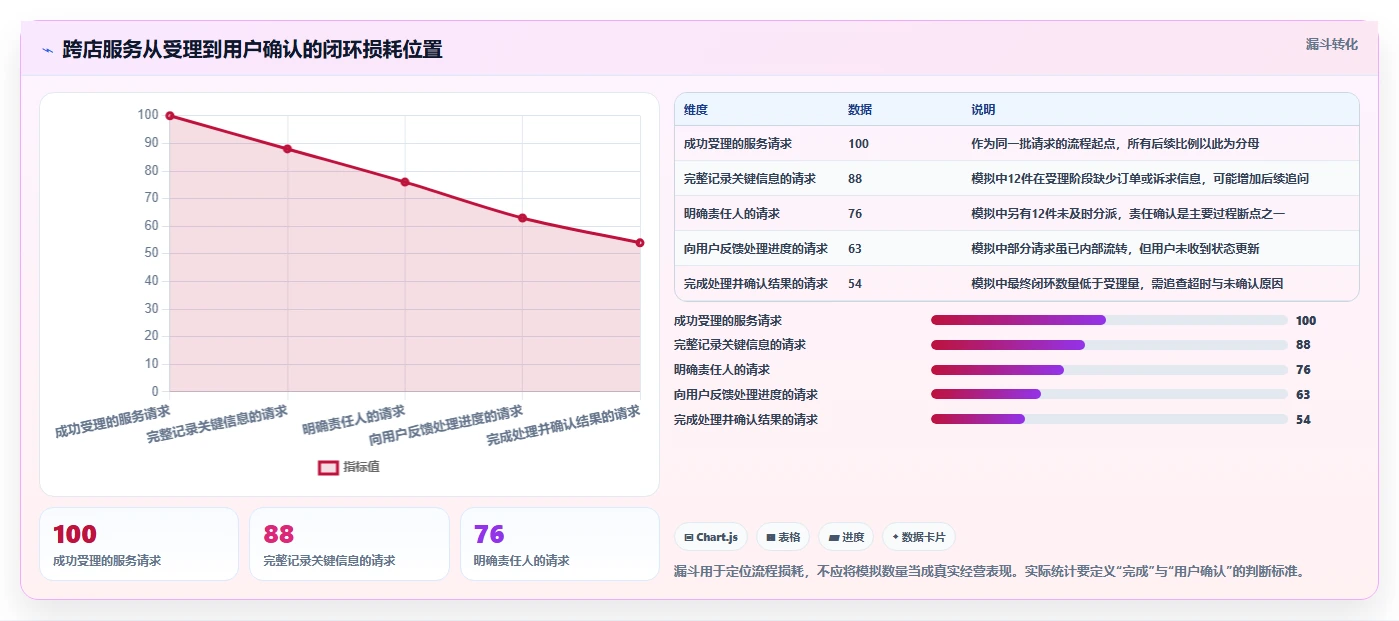Click the 明确责任人的请求 x-axis label
The image size is (1399, 621).
pyautogui.click(x=354, y=420)
